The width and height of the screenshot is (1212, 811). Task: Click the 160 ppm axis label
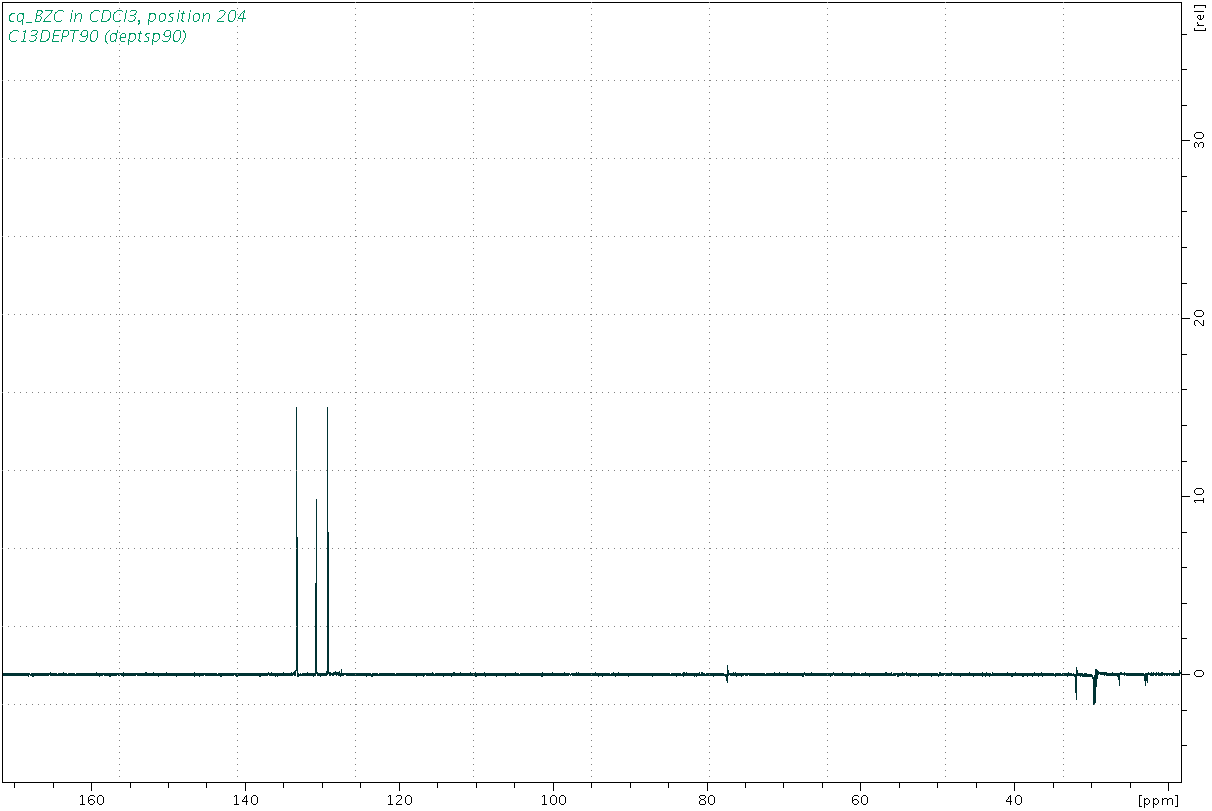[x=92, y=799]
